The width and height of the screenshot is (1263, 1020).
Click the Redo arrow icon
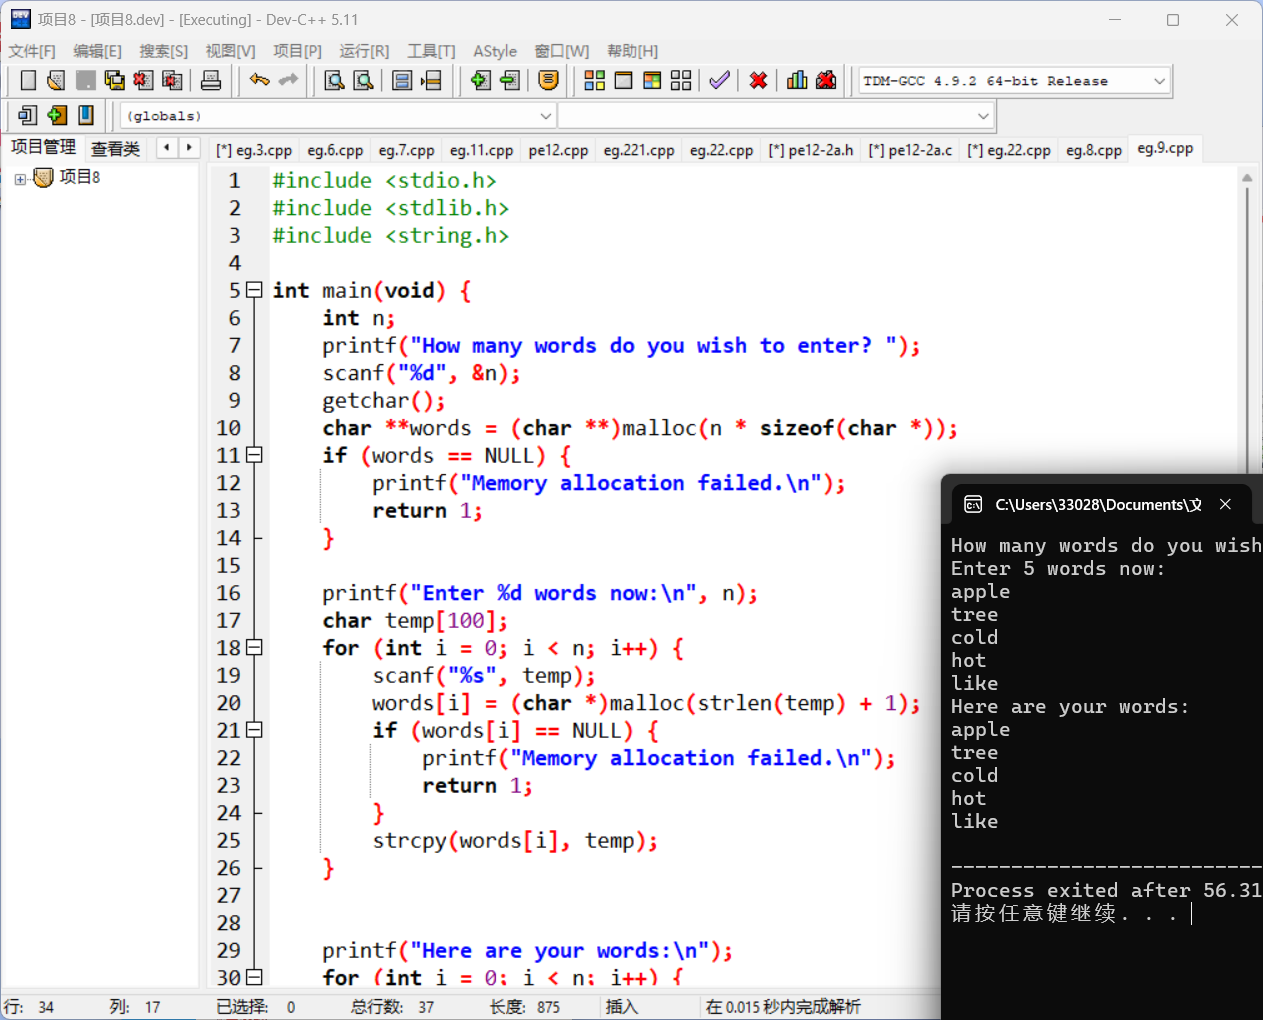[x=288, y=80]
